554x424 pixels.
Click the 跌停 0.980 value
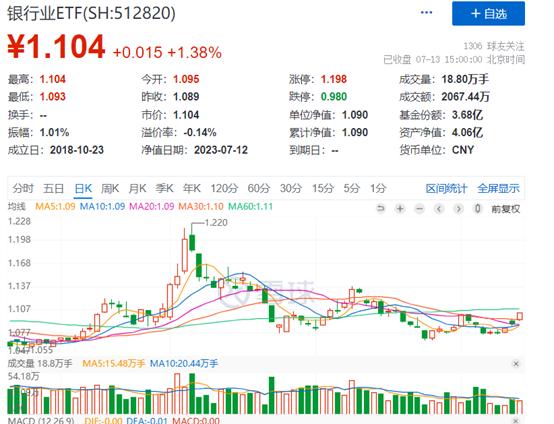tap(334, 97)
